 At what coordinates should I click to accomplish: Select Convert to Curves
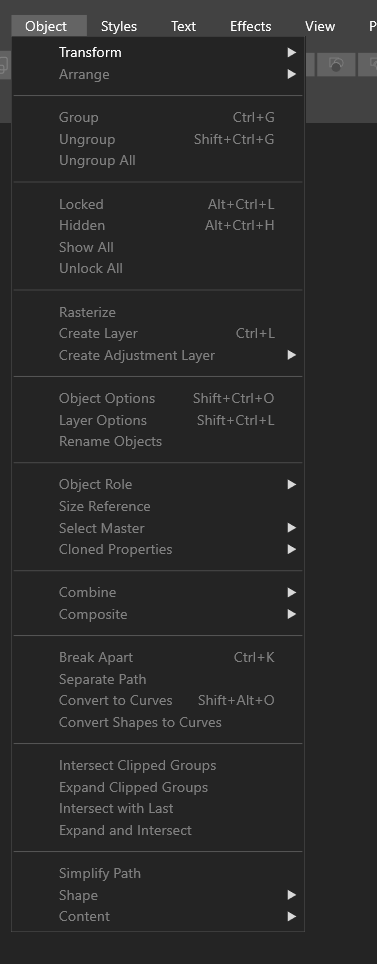(x=158, y=701)
